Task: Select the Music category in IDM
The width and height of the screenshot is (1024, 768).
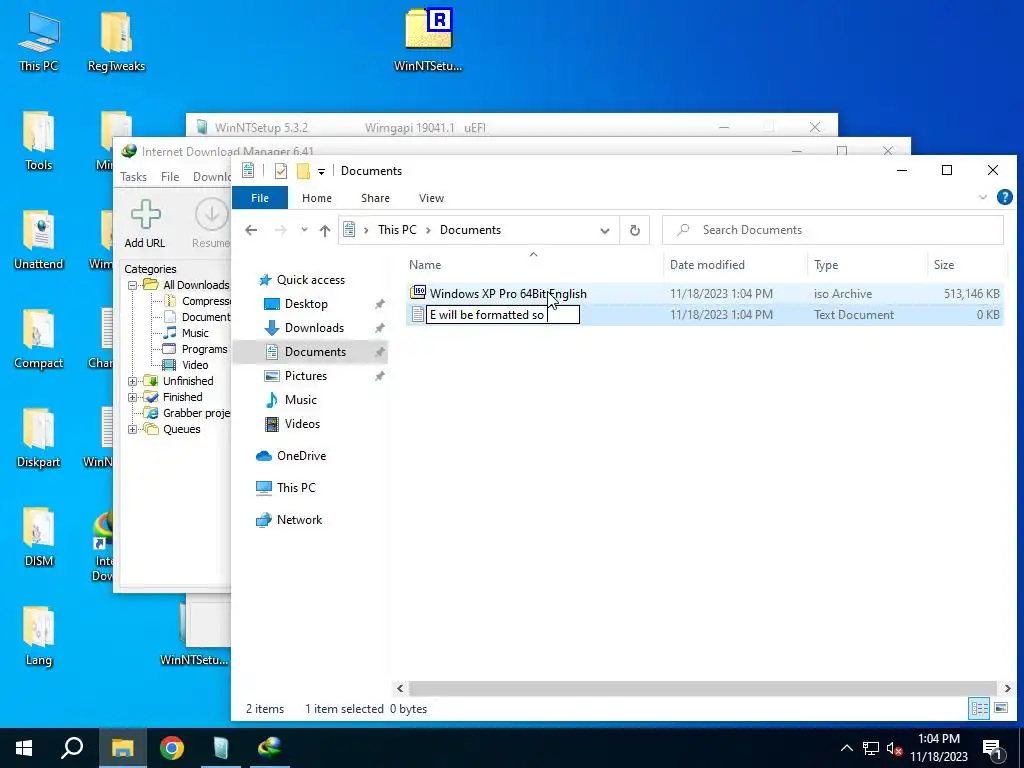Action: point(195,333)
